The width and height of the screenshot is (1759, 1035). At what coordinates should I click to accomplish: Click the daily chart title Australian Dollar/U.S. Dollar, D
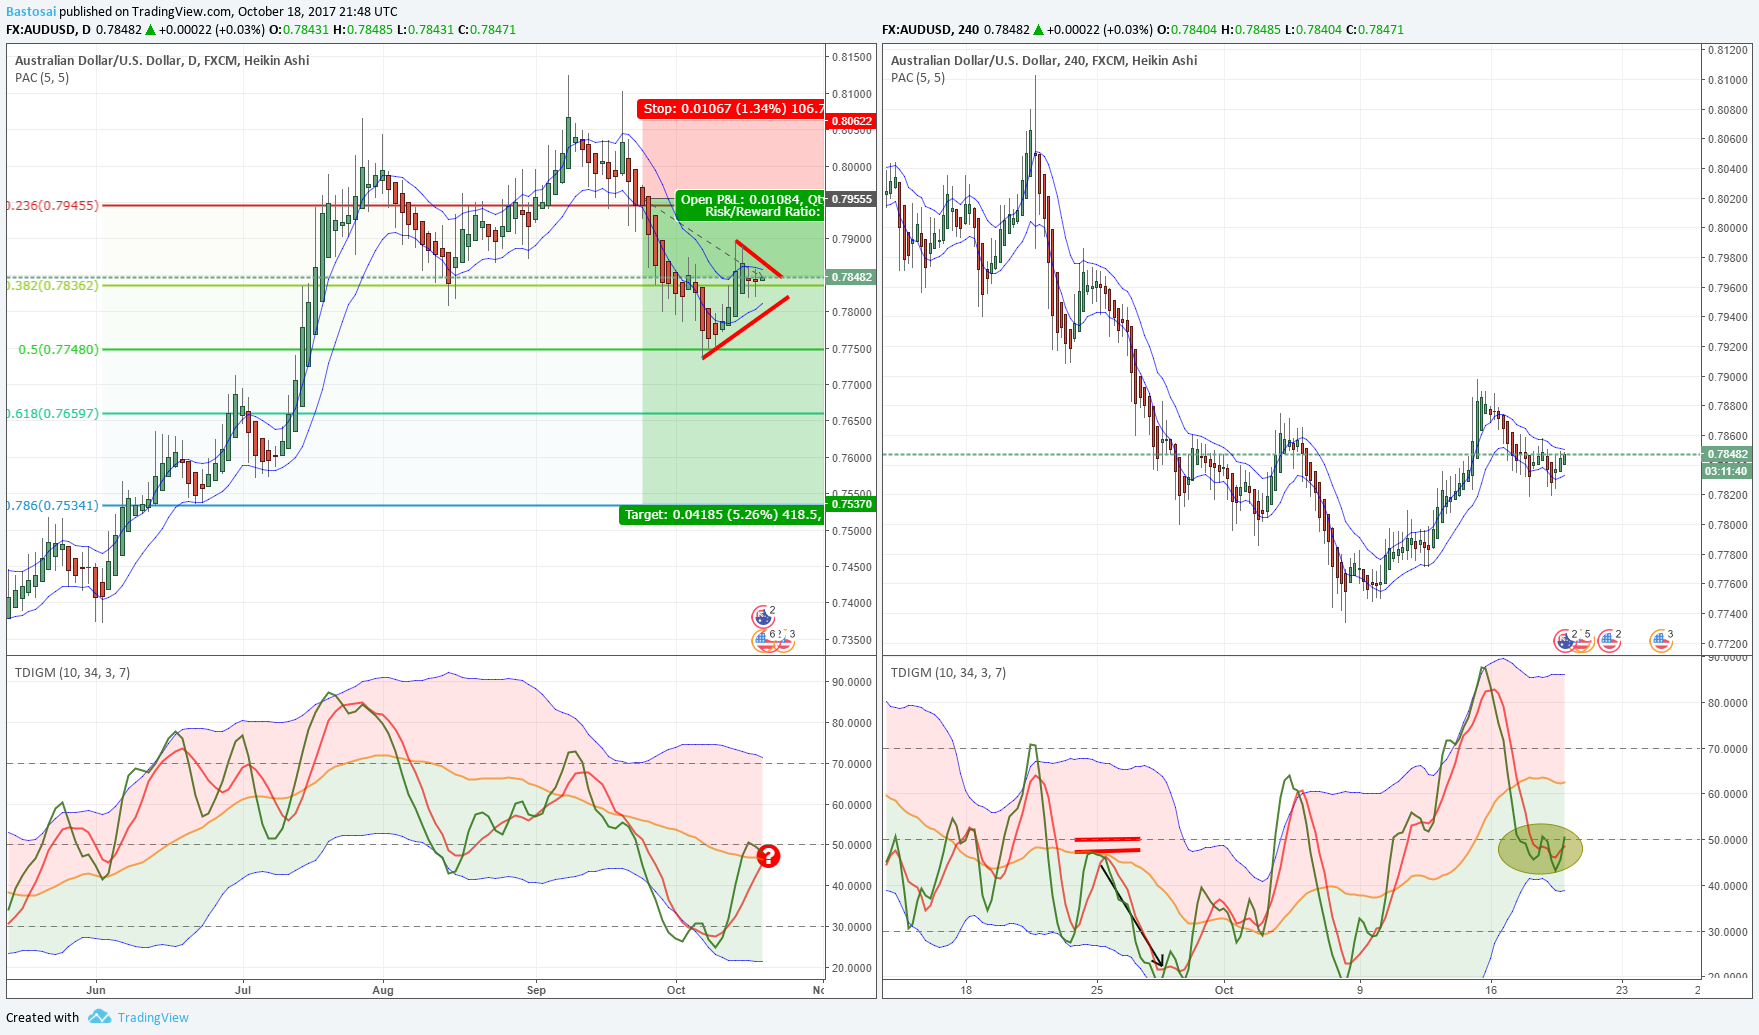tap(162, 60)
